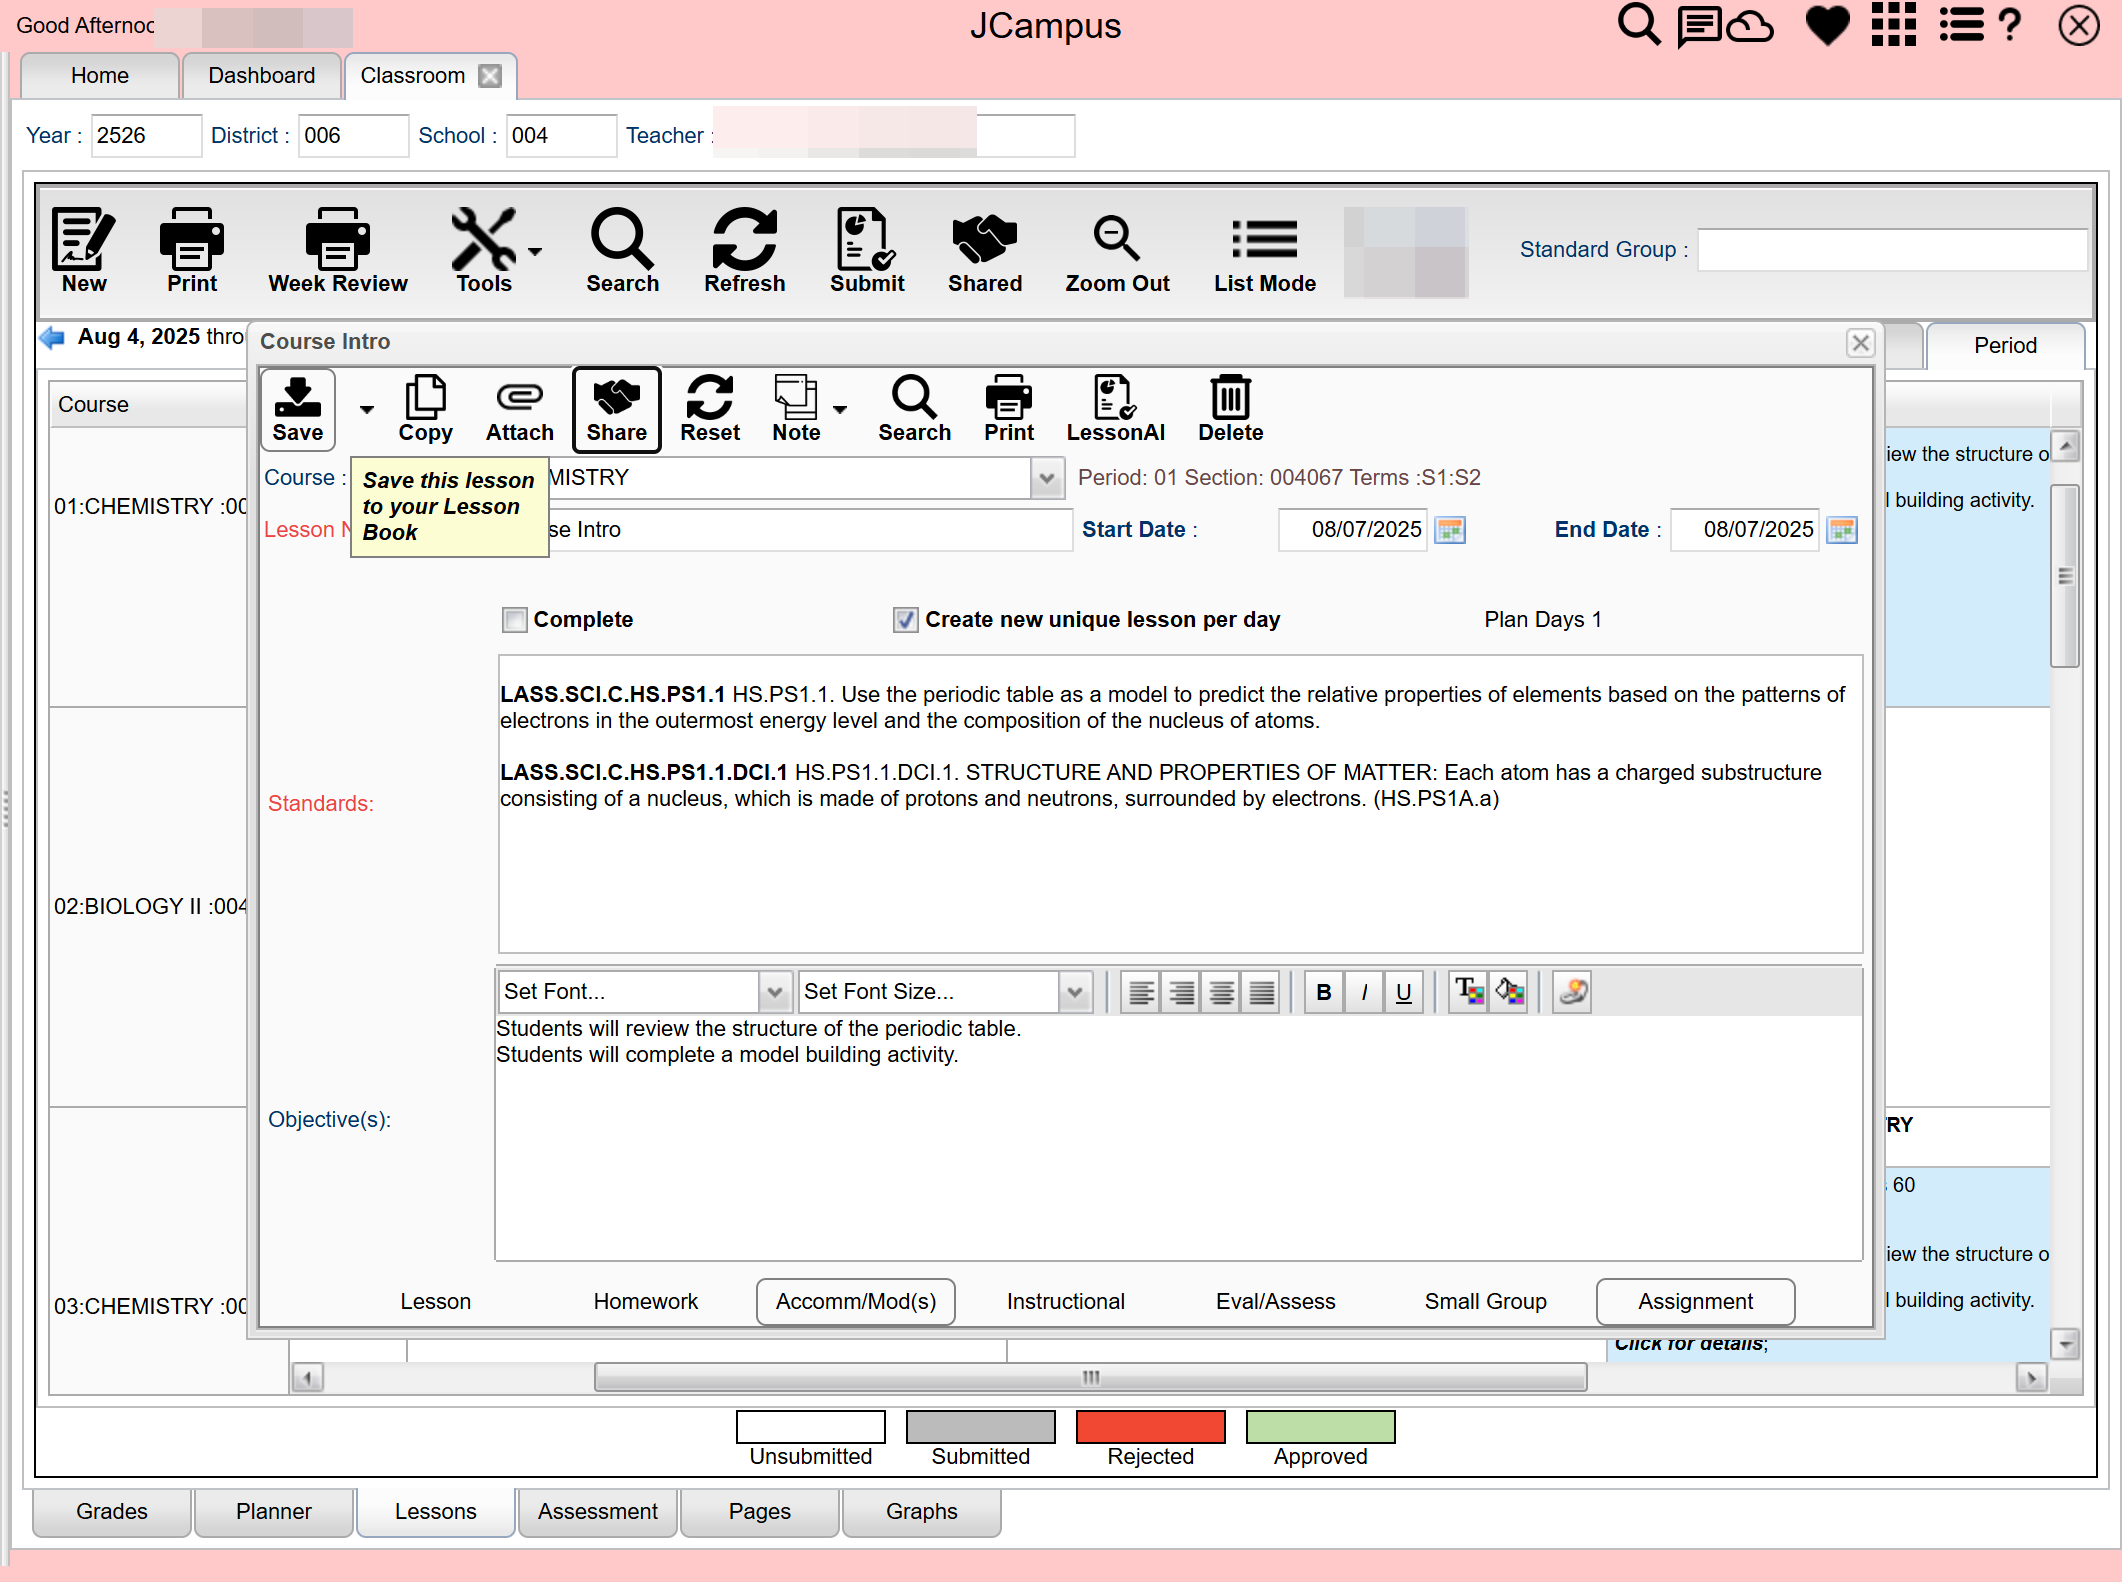Viewport: 2122px width, 1582px height.
Task: Click the Note icon in the dialog
Action: pos(796,409)
